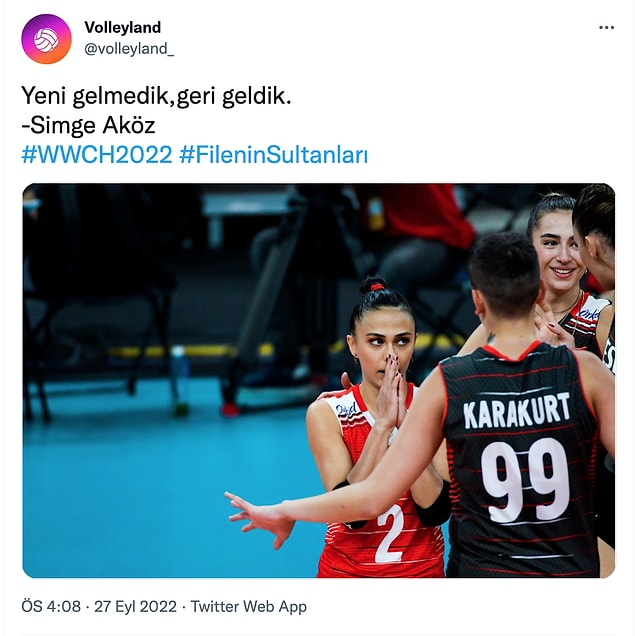Open the #FileninSultanları hashtag
The image size is (635, 636).
[274, 155]
